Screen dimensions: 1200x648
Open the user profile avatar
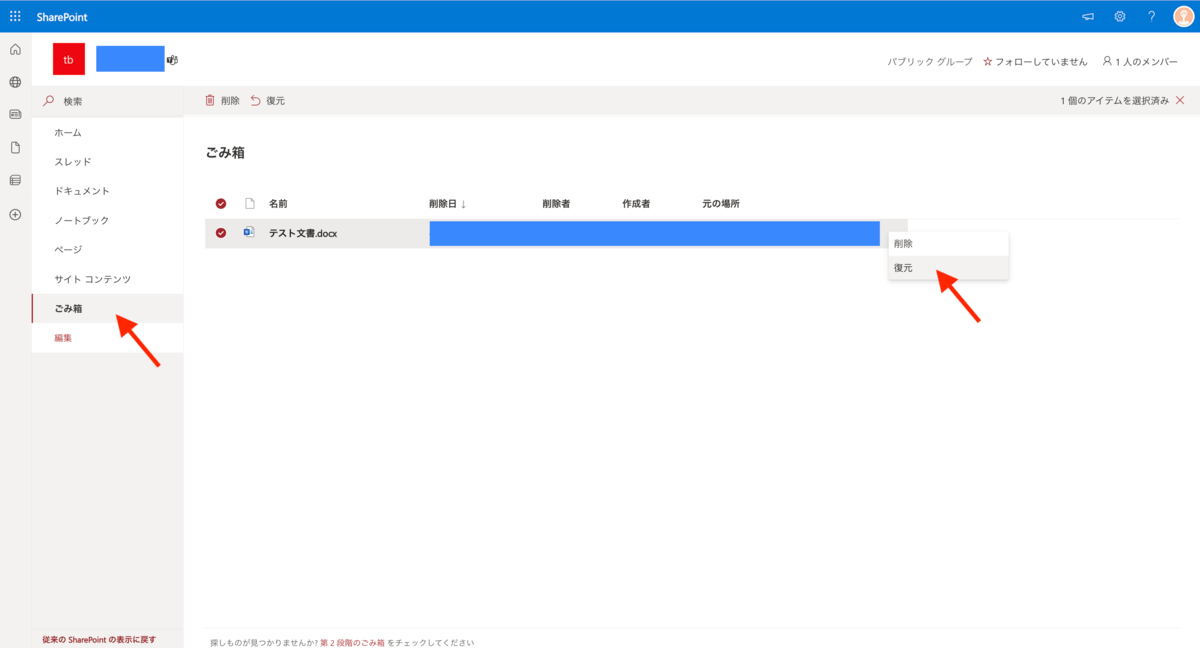[x=1183, y=16]
